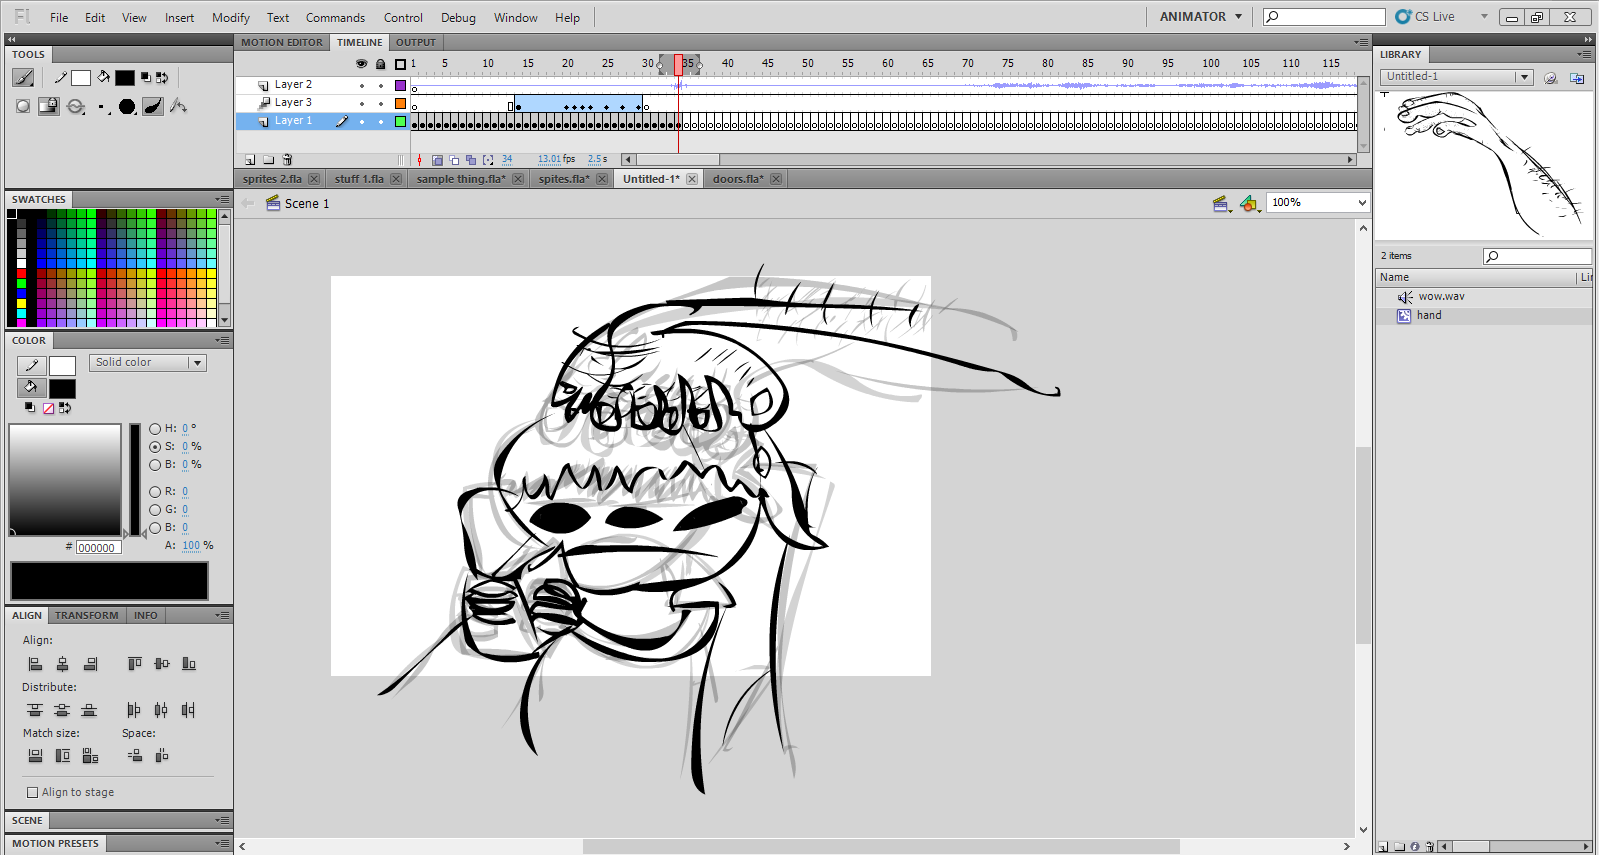Open timeline panel options menu
The height and width of the screenshot is (855, 1599).
pos(1361,43)
